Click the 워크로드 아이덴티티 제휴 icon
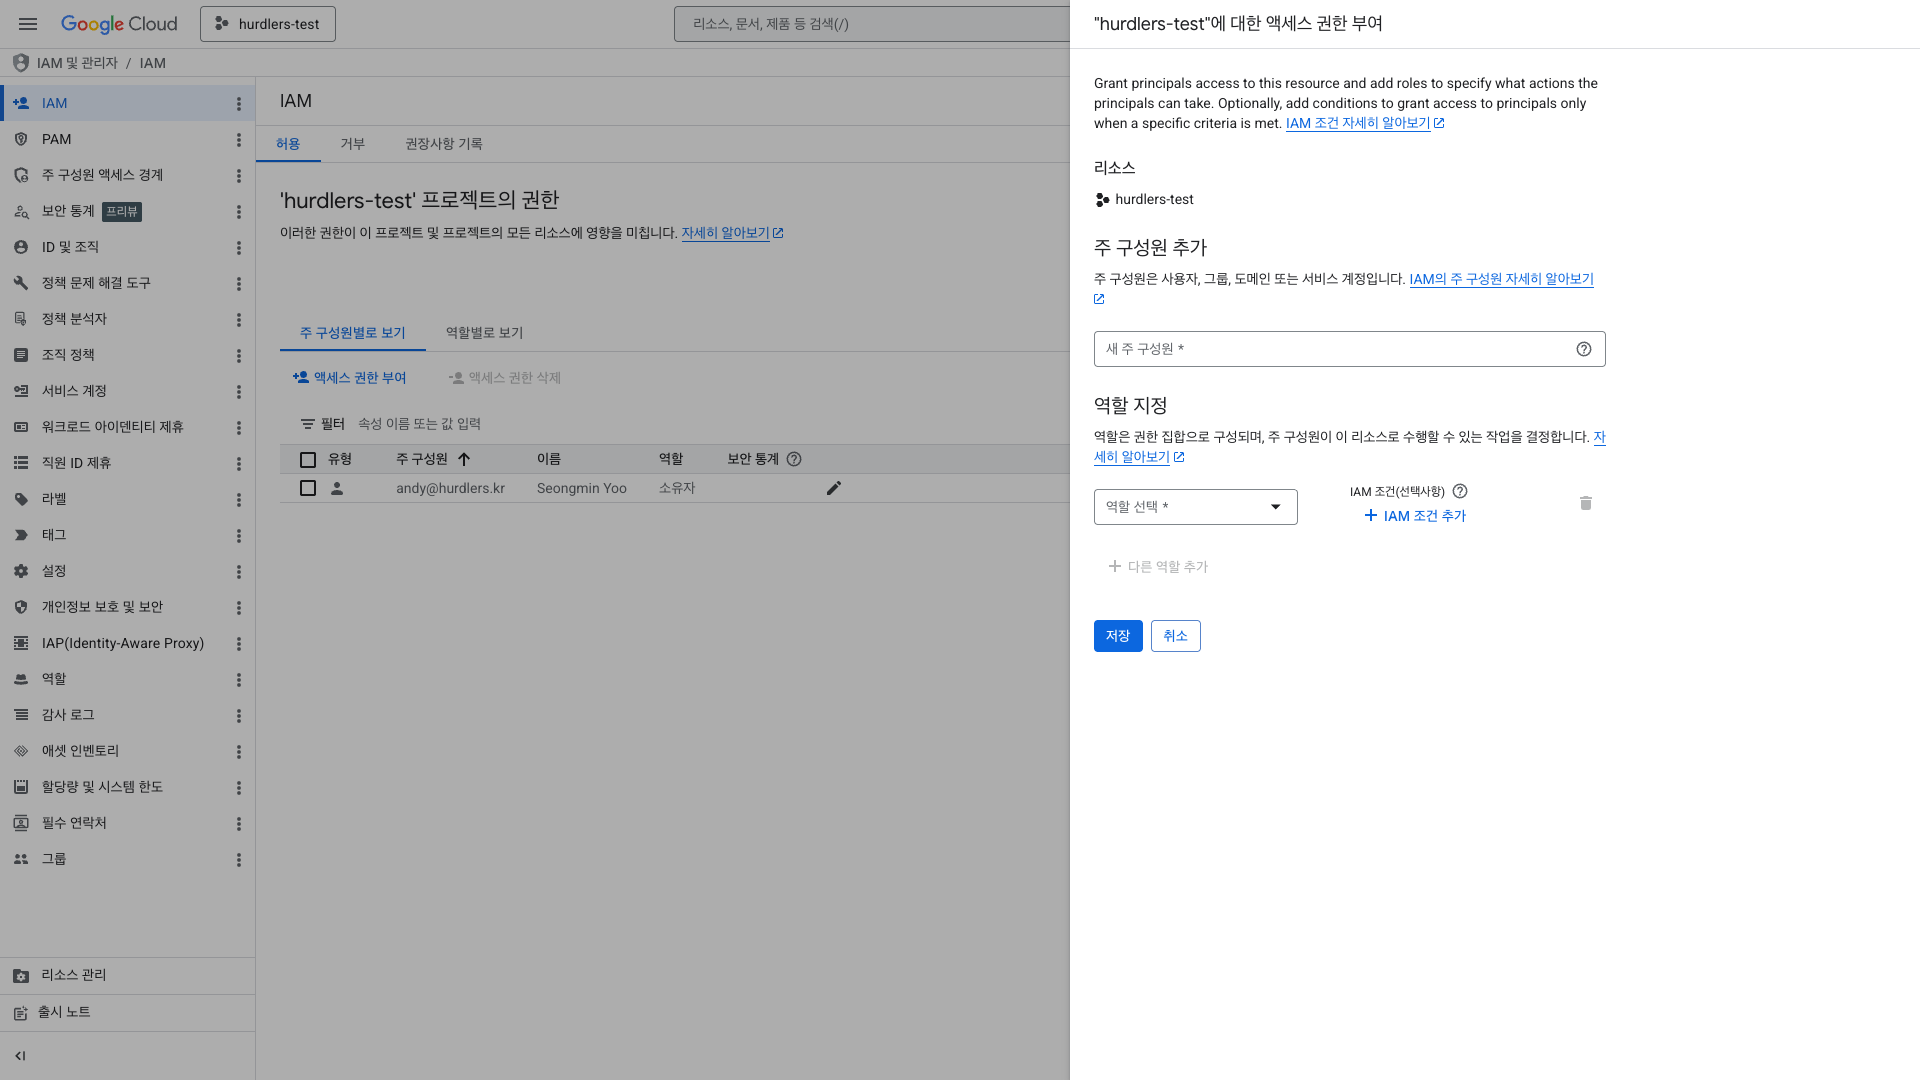The image size is (1920, 1080). pyautogui.click(x=21, y=427)
